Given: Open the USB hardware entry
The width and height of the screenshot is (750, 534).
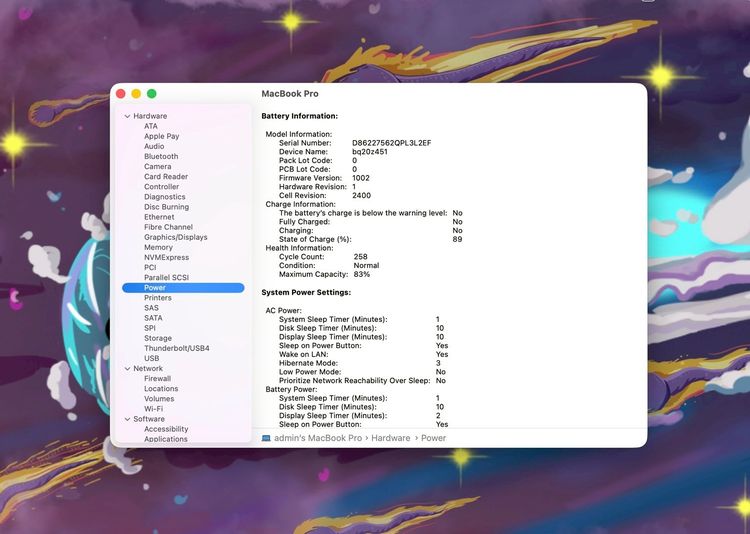Looking at the screenshot, I should (x=152, y=358).
